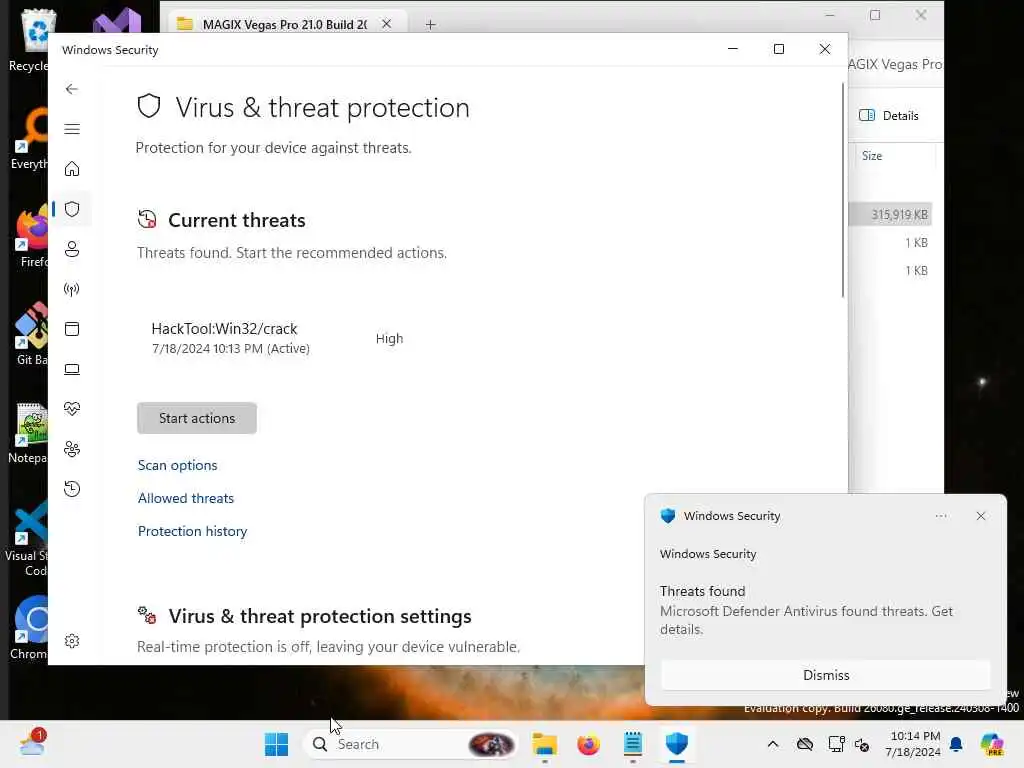
Task: Select the MAGIX Vegas Pro File Explorer tab
Action: pos(284,24)
